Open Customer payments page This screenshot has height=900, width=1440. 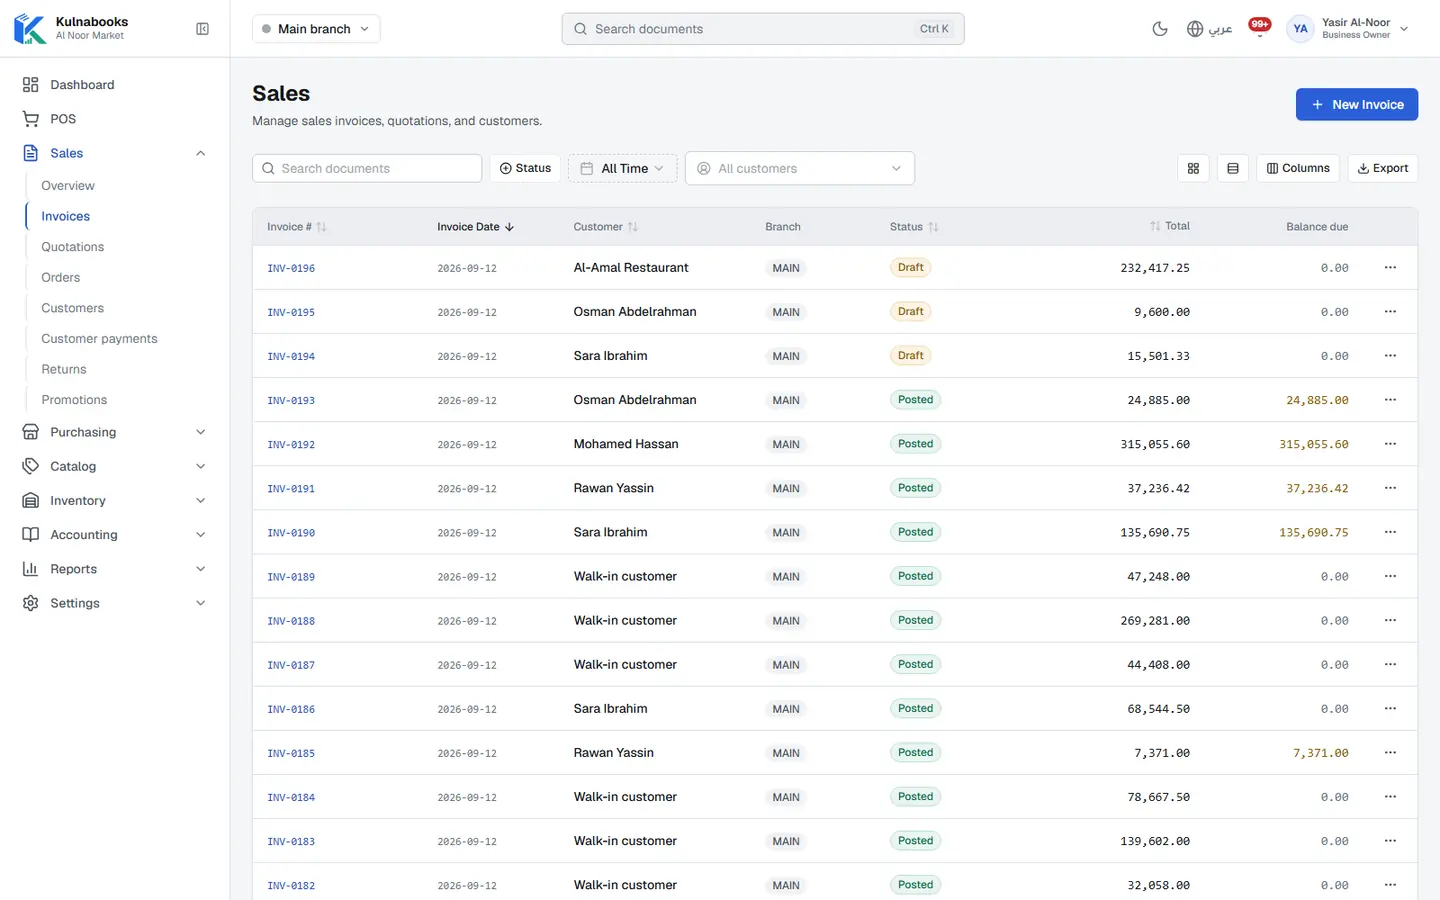(99, 339)
